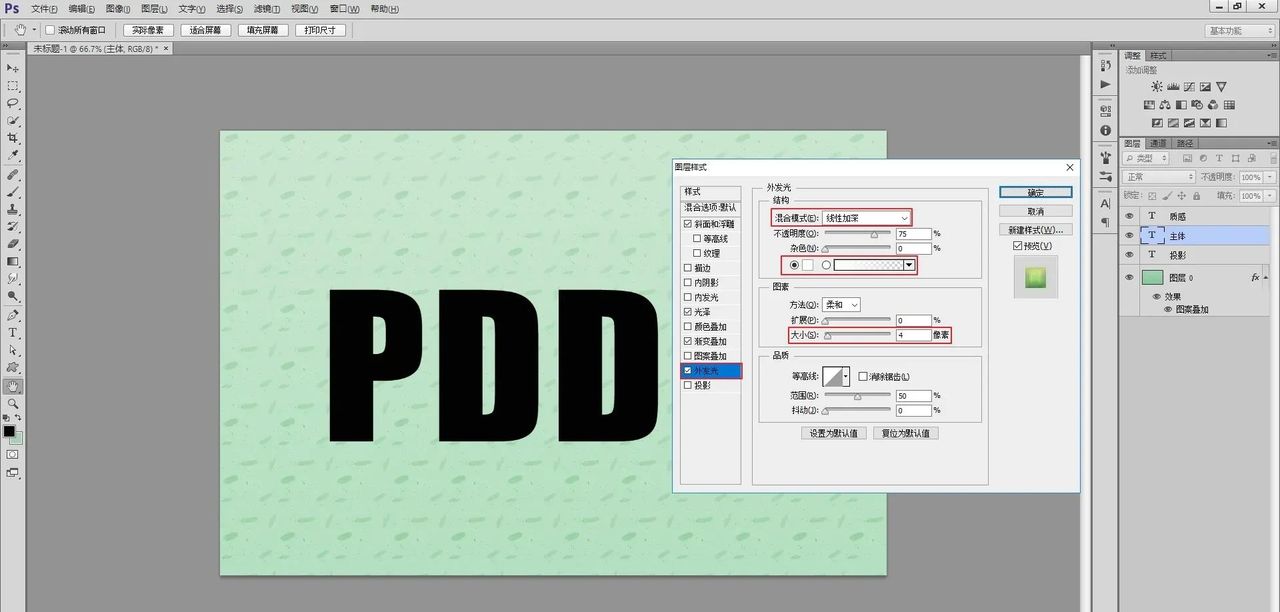
Task: Toggle the 斜面和浮雕 checkbox
Action: coord(687,225)
